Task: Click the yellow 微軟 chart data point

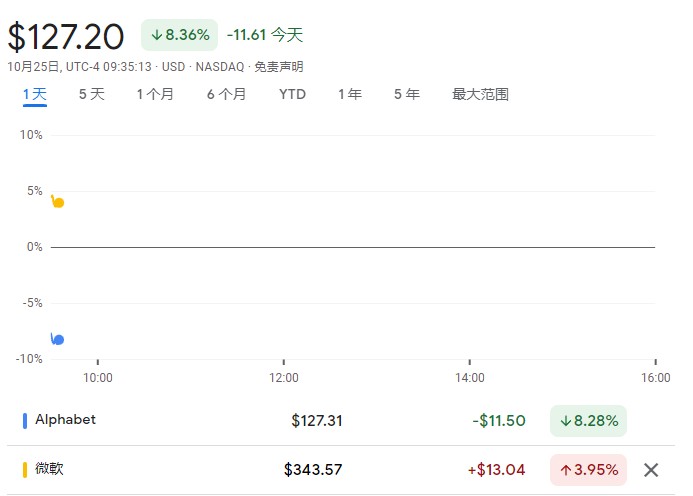Action: click(58, 203)
